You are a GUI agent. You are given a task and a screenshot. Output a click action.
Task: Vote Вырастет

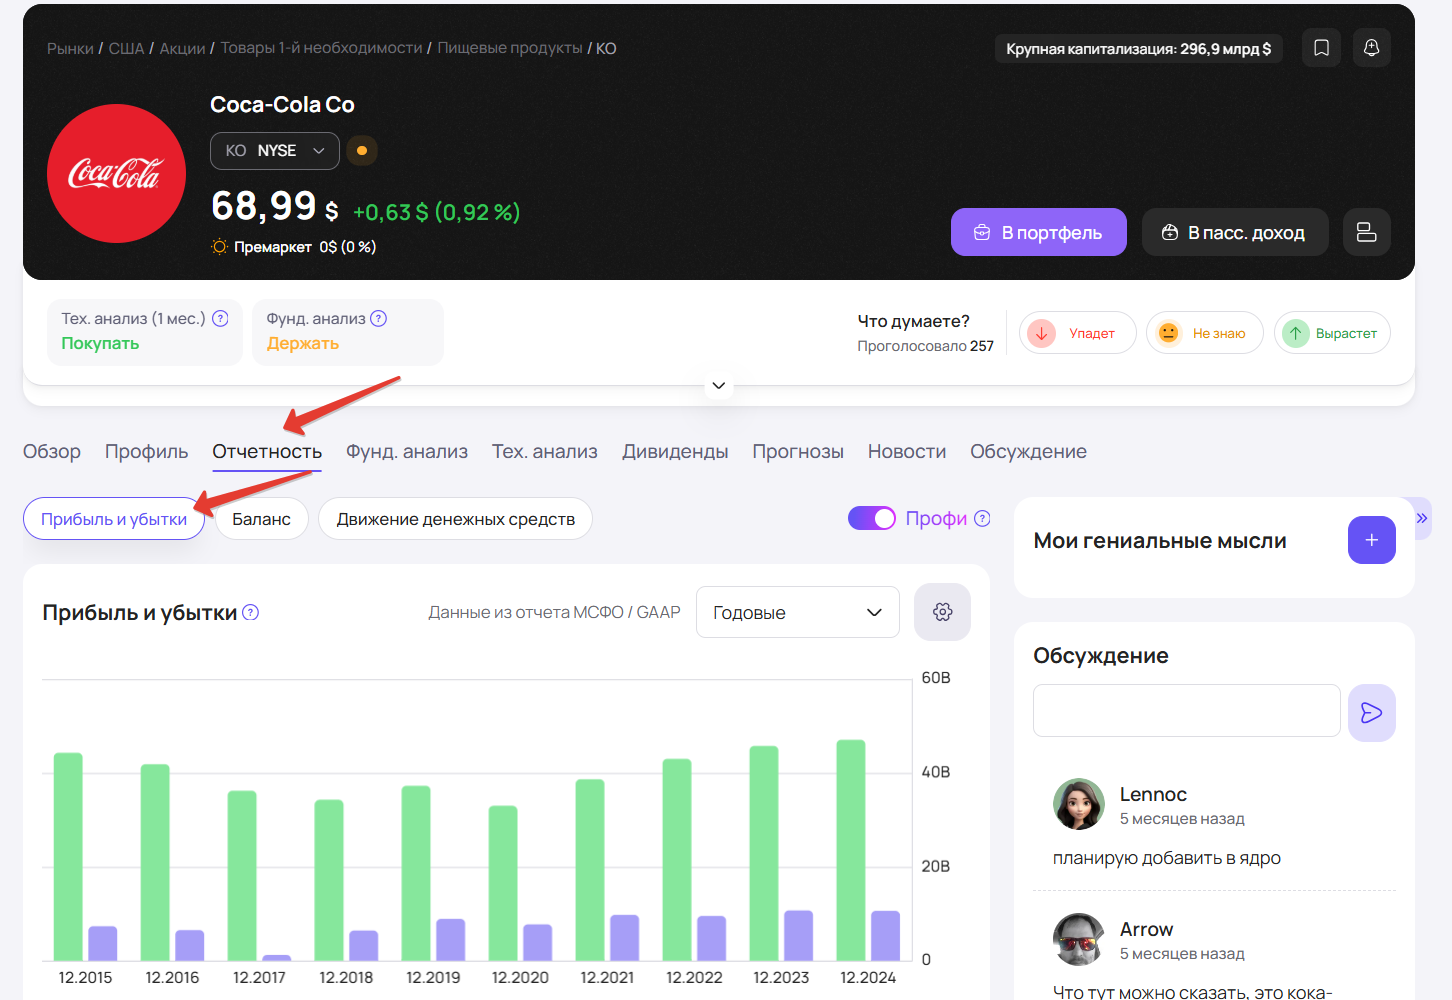pyautogui.click(x=1332, y=333)
